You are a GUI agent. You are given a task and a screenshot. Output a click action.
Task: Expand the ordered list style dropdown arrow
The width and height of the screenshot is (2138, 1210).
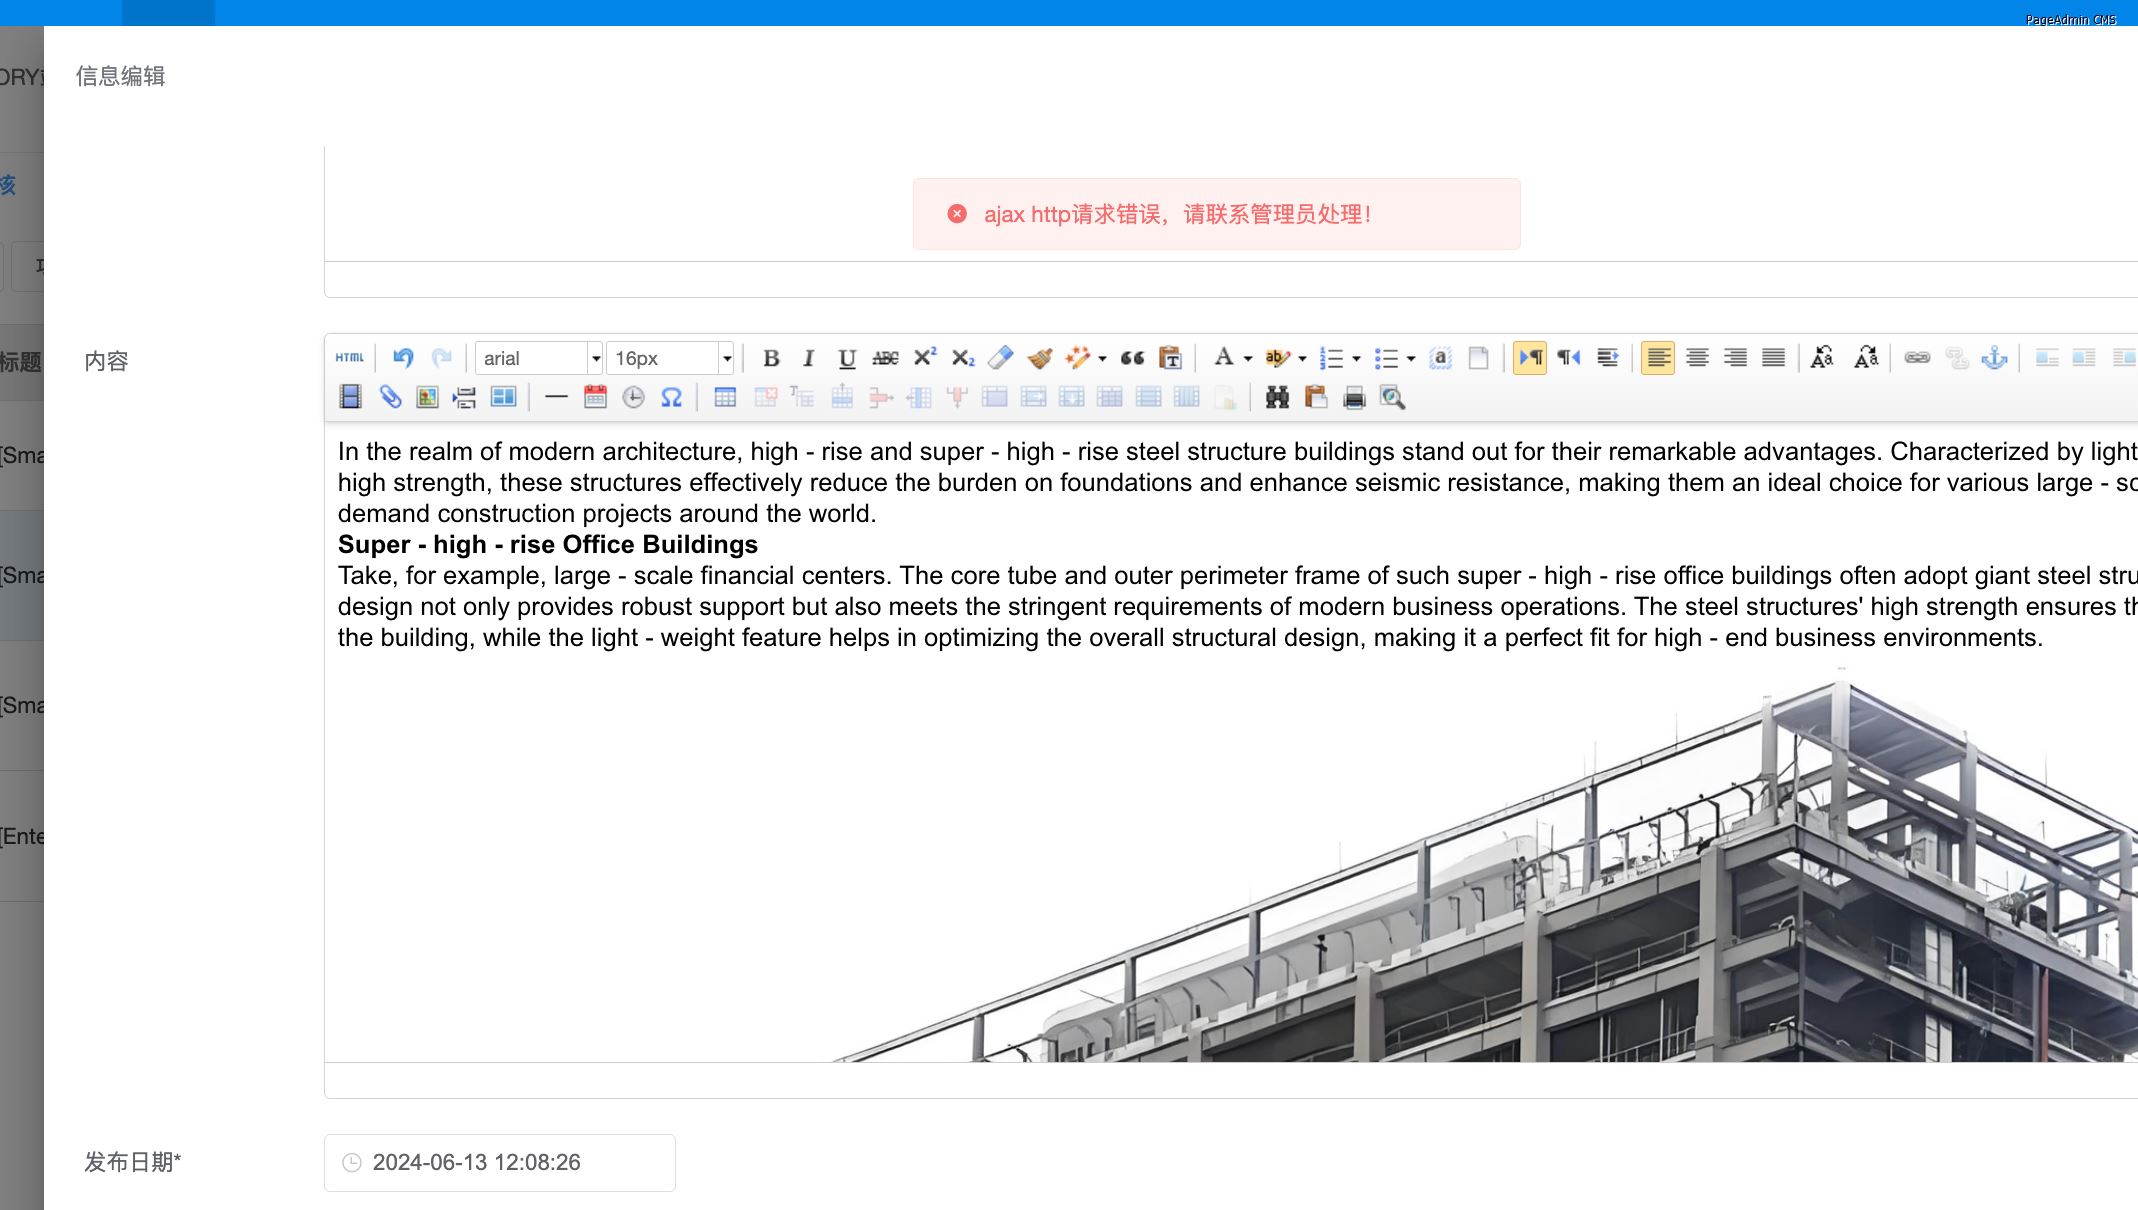[x=1356, y=358]
